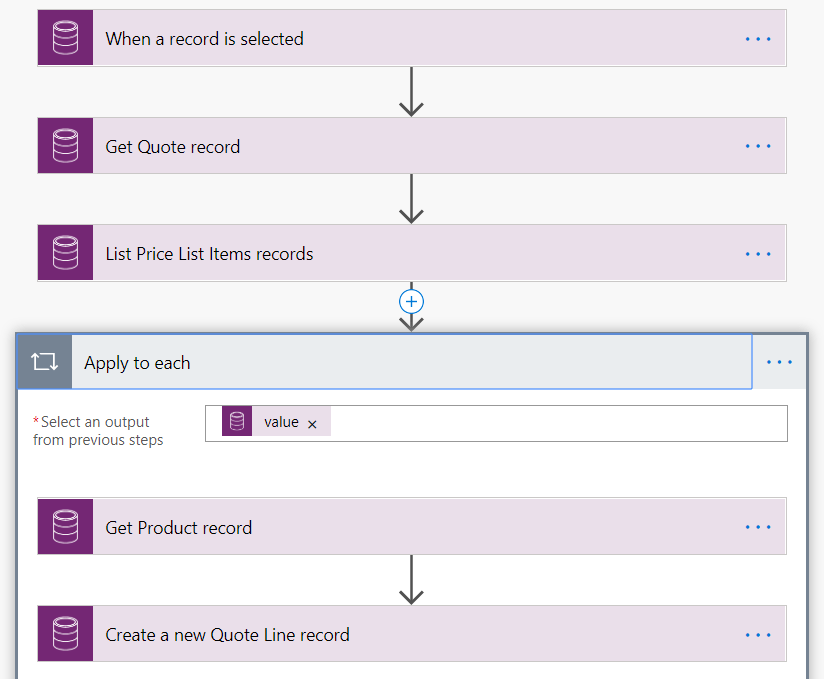Expand the List Price List Items records step
824x679 pixels.
(400, 253)
